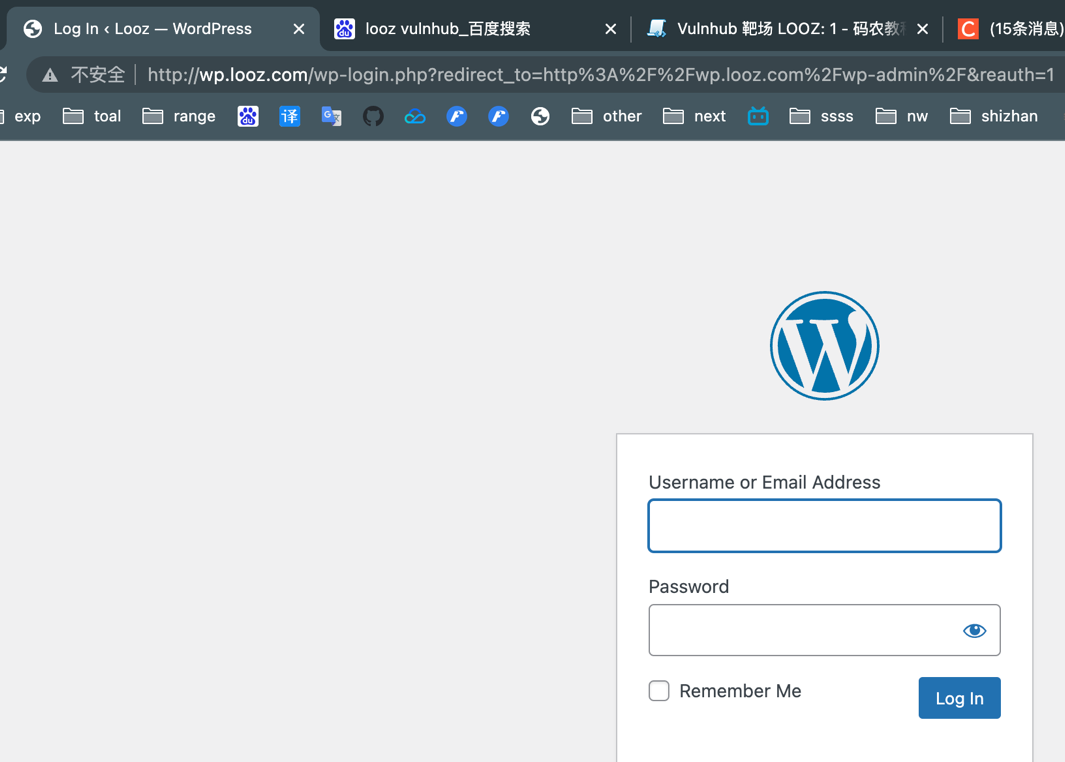Reload the page with the refresh button
Image resolution: width=1065 pixels, height=762 pixels.
point(3,75)
